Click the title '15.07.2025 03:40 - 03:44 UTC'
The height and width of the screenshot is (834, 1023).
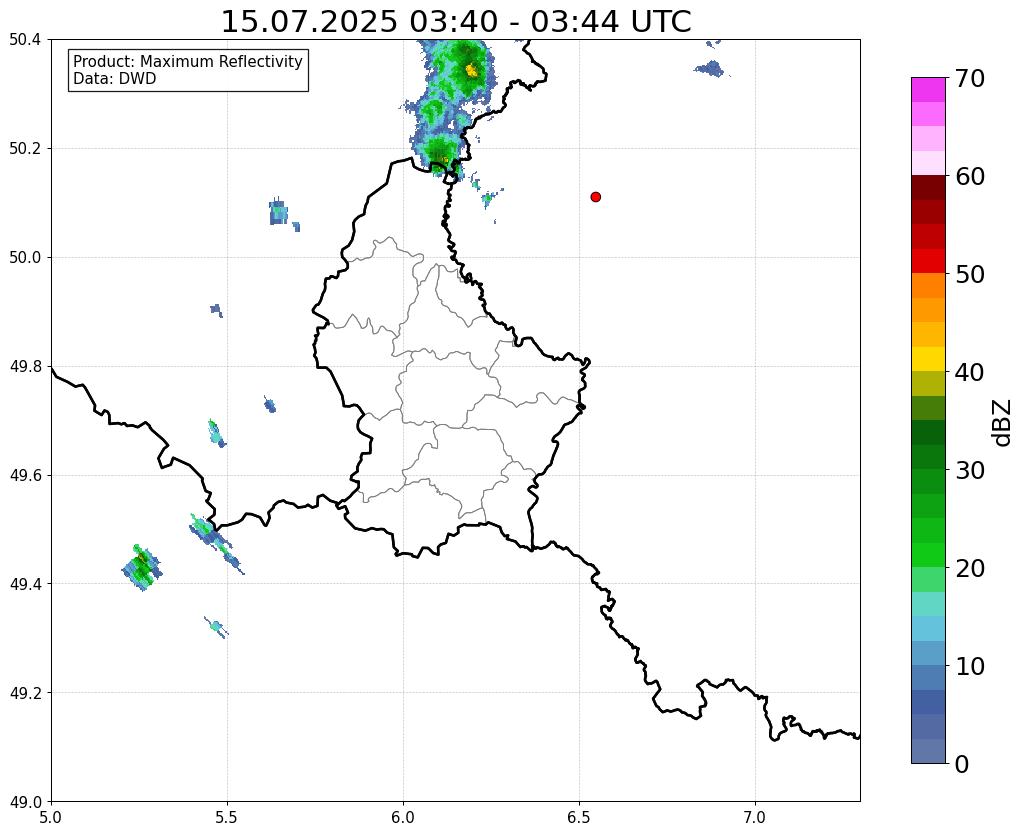(x=456, y=22)
